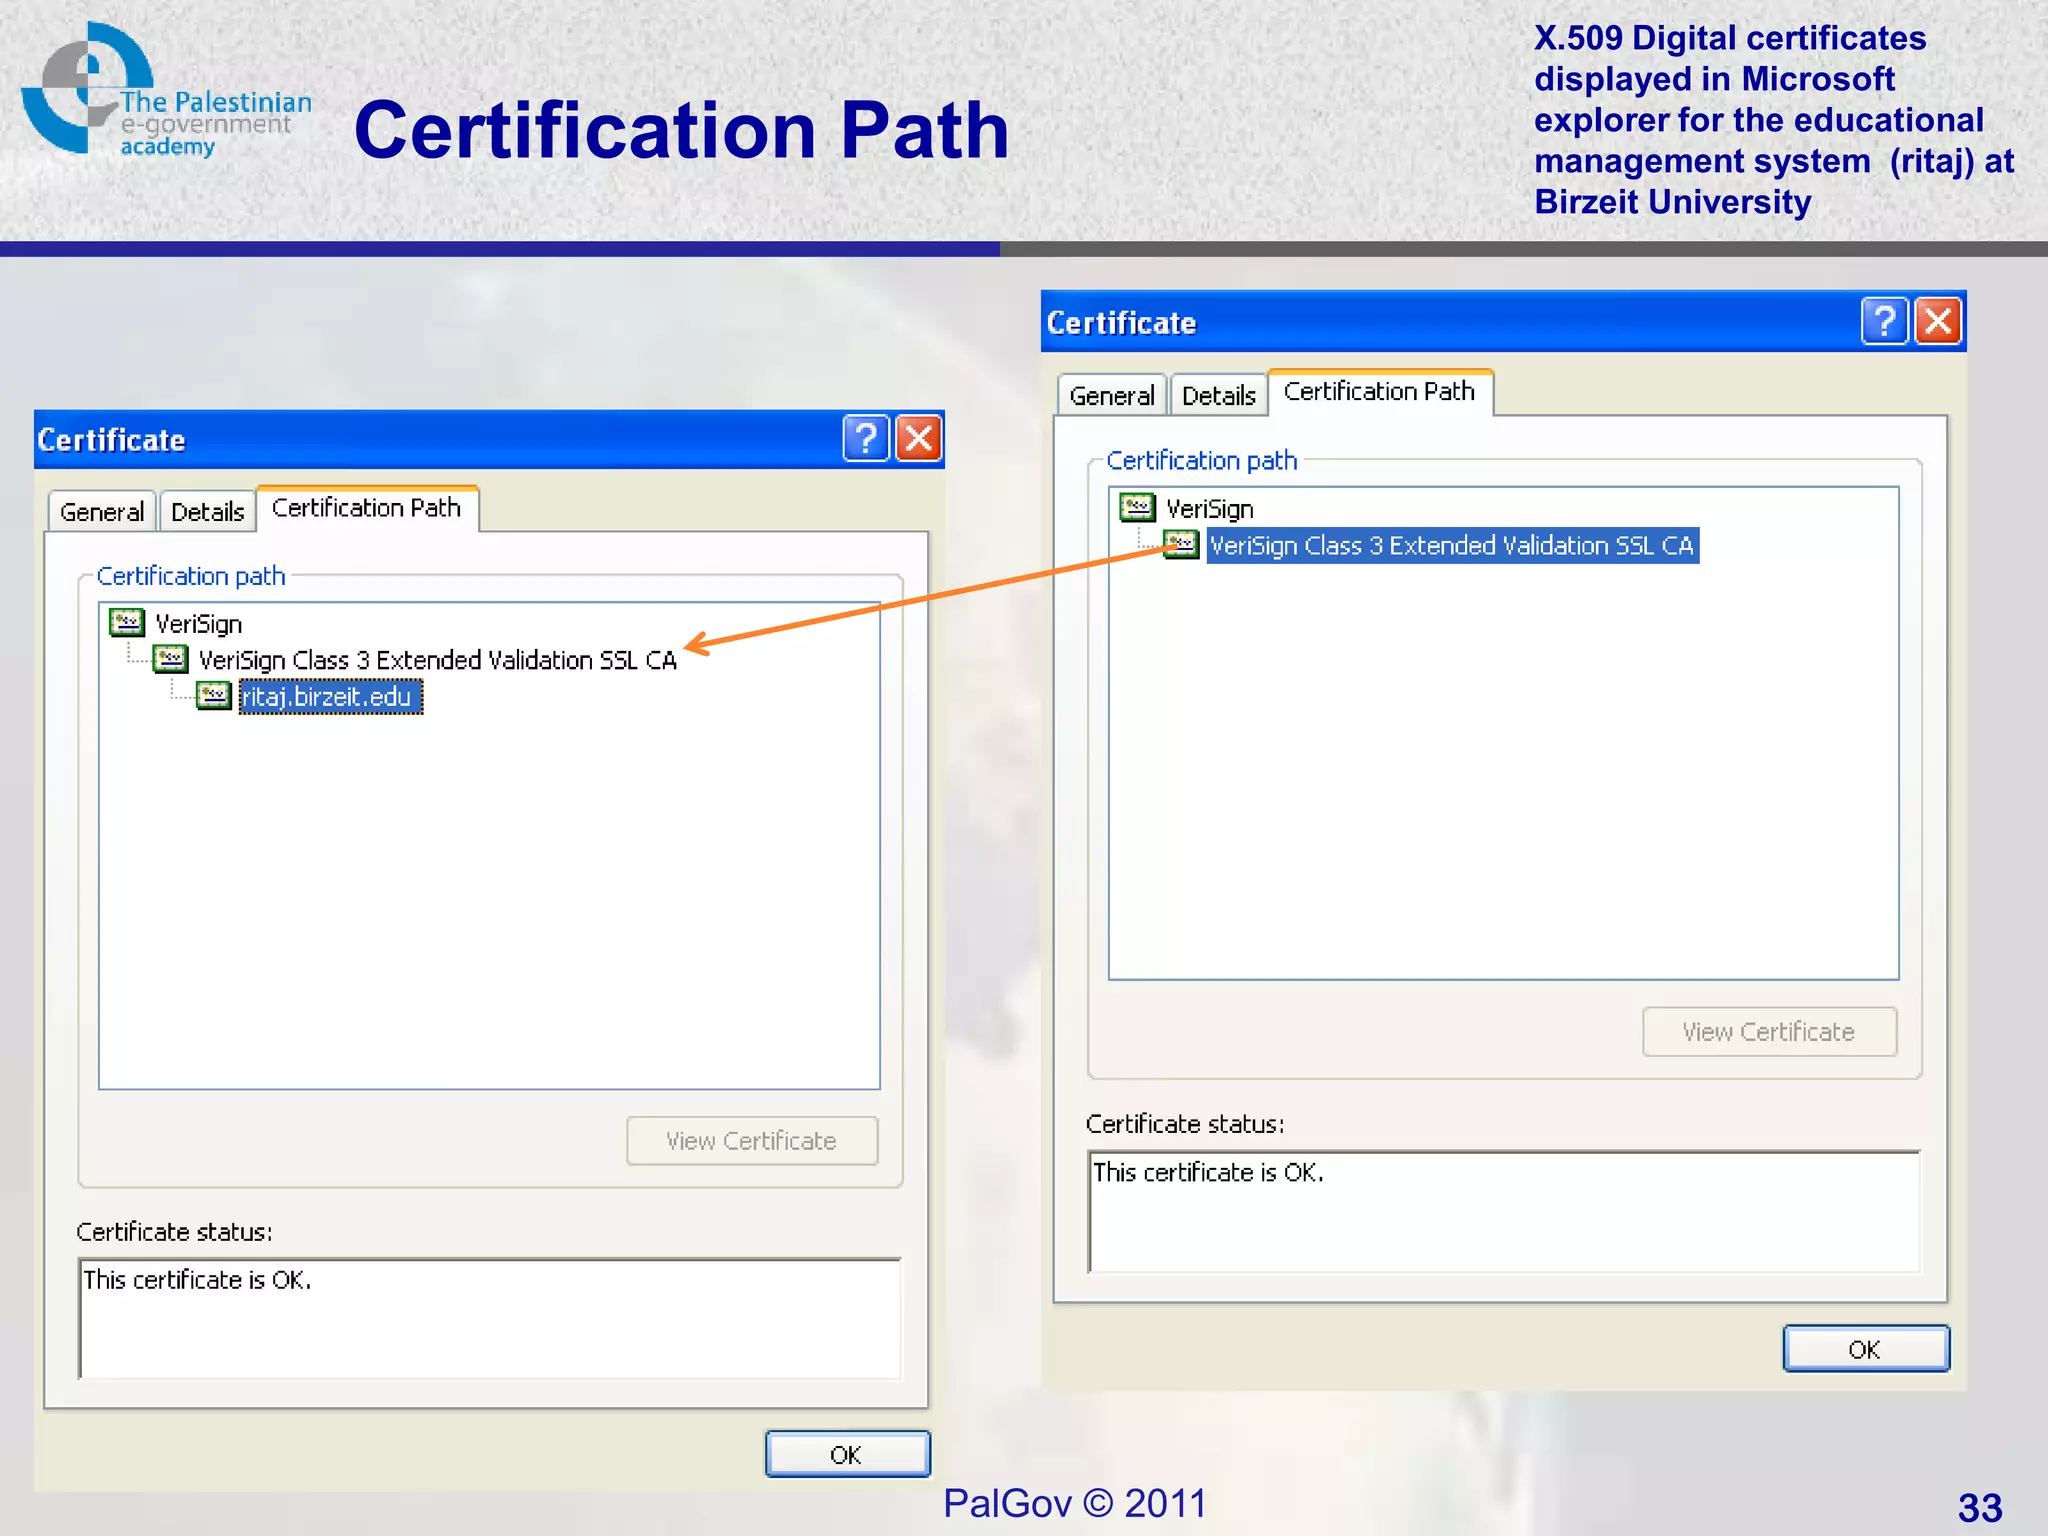Click help question mark in left Certificate window
Image resolution: width=2048 pixels, height=1536 pixels.
tap(866, 438)
